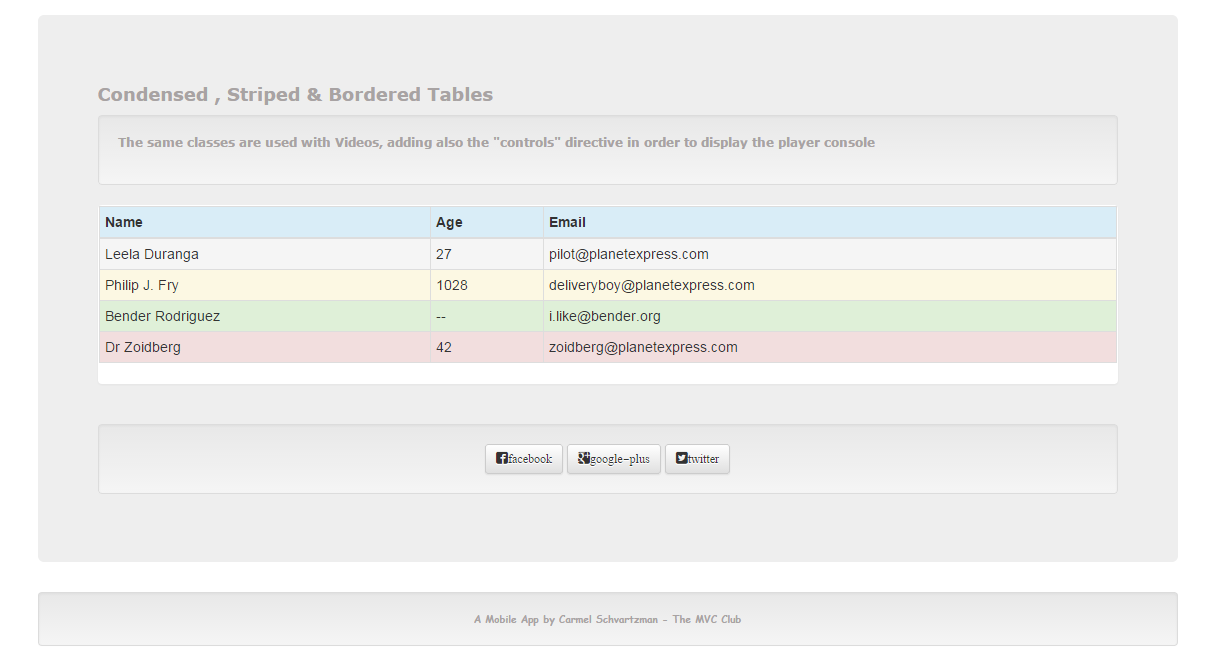Click the Facebook "f" icon

click(500, 458)
